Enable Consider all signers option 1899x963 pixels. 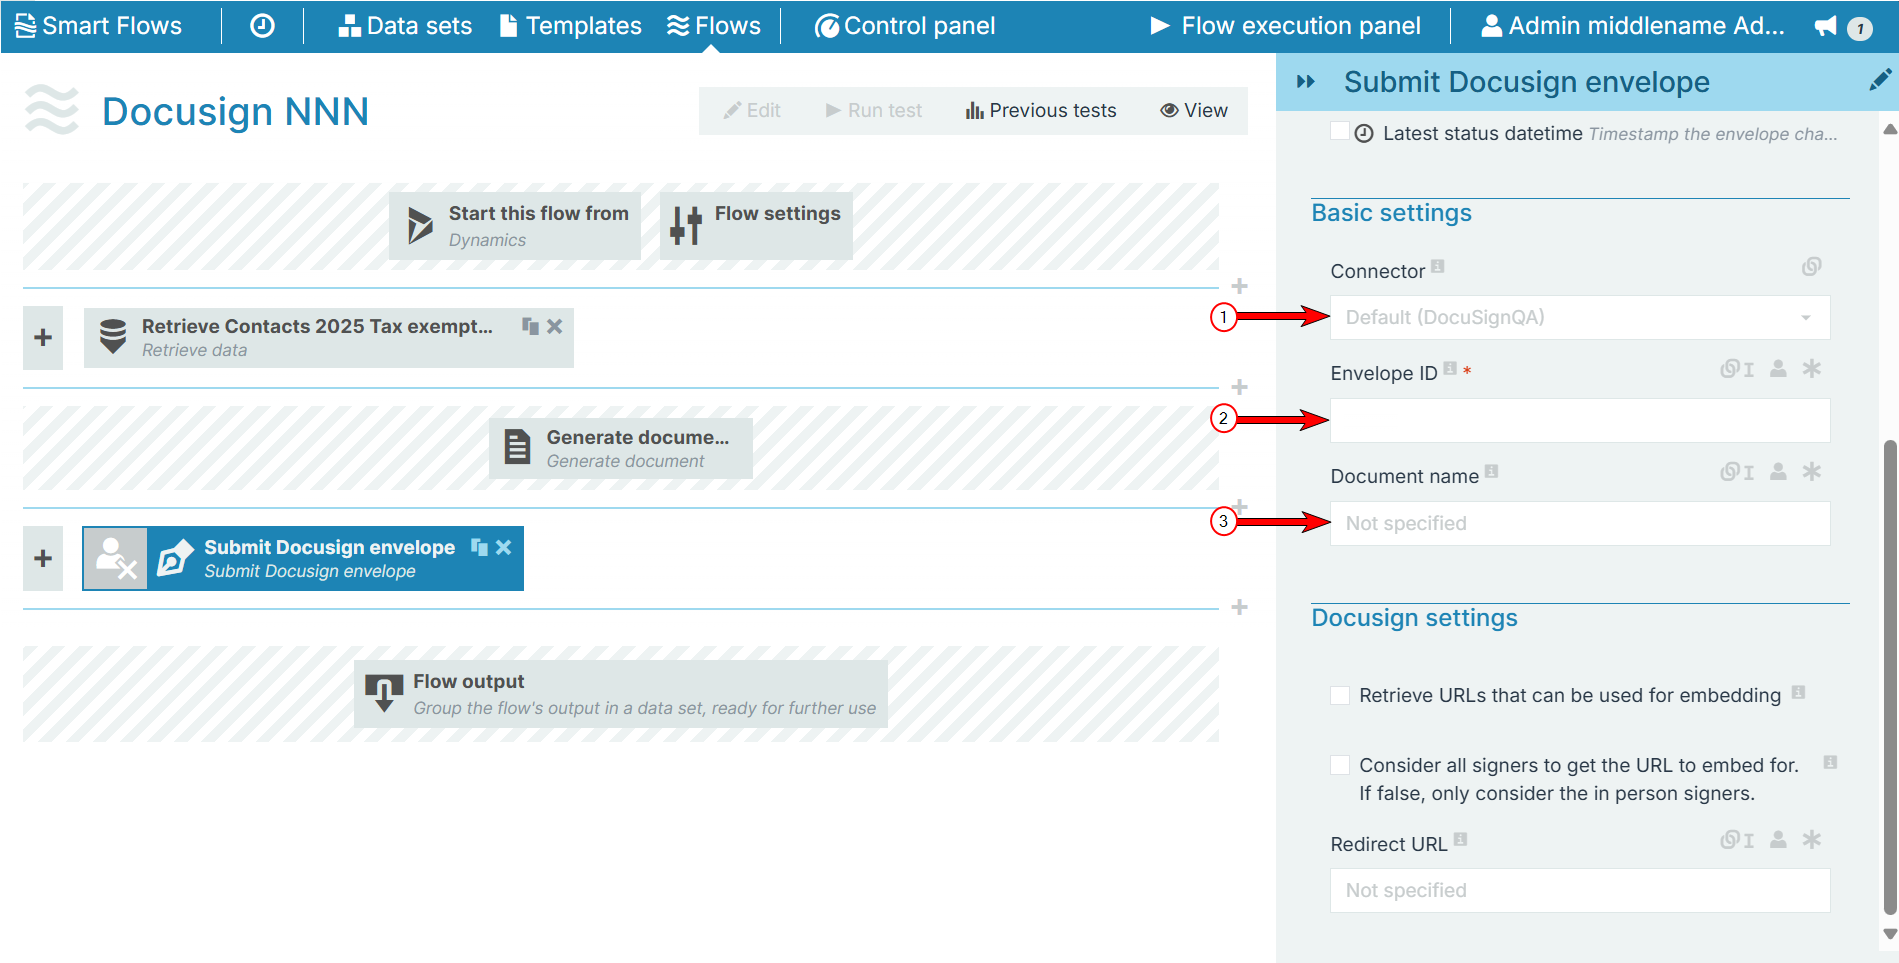click(x=1340, y=764)
